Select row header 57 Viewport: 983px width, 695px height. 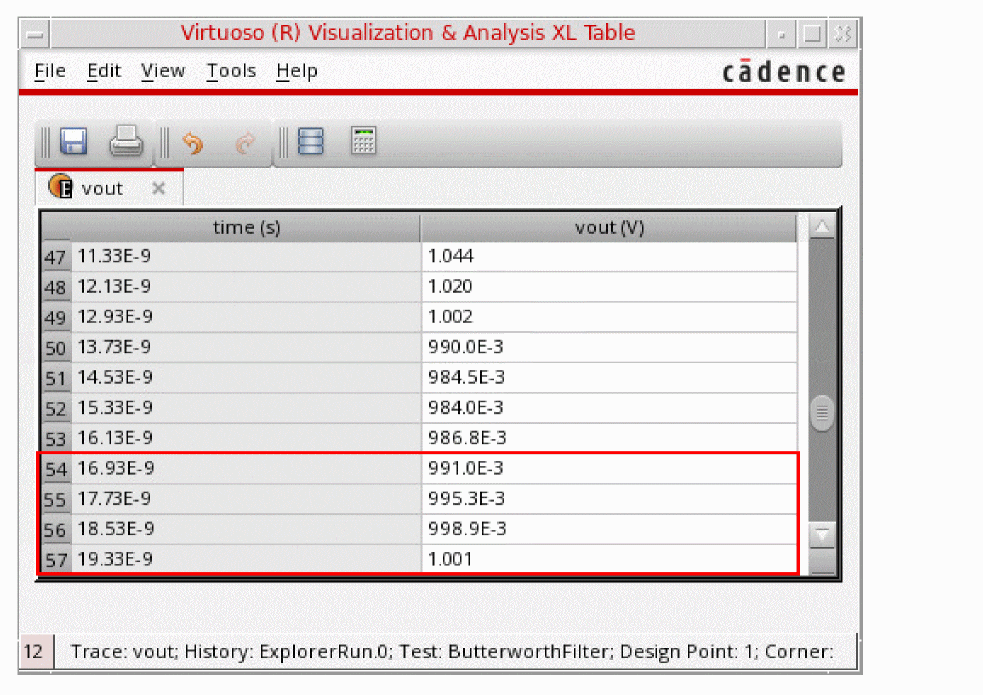[56, 560]
